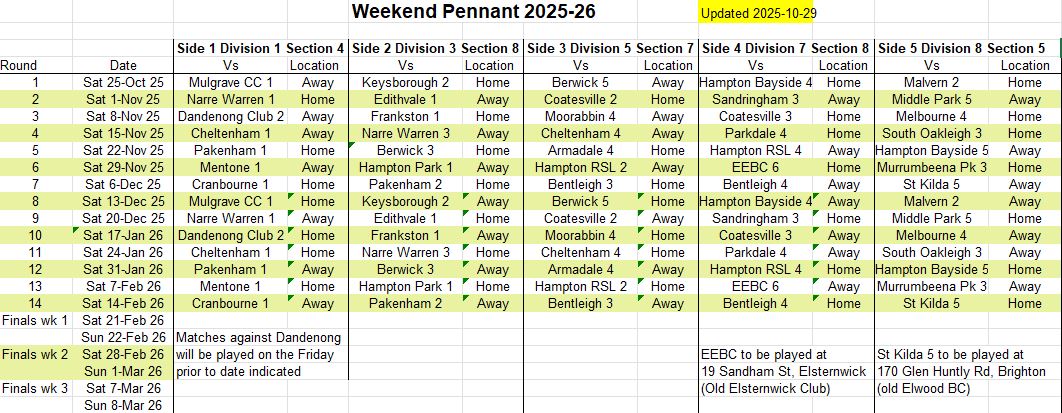
Task: Click the "Side 5 Division 8" header cell
Action: point(929,48)
